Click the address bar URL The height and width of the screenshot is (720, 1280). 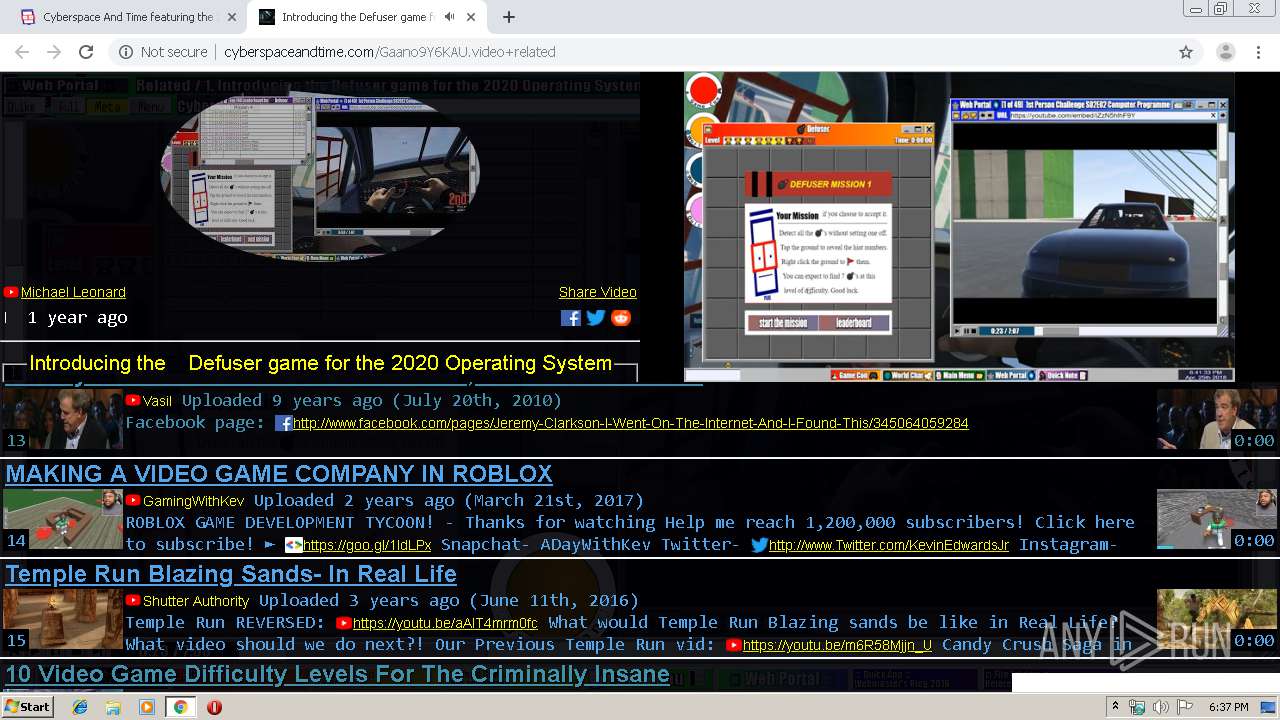pyautogui.click(x=389, y=52)
